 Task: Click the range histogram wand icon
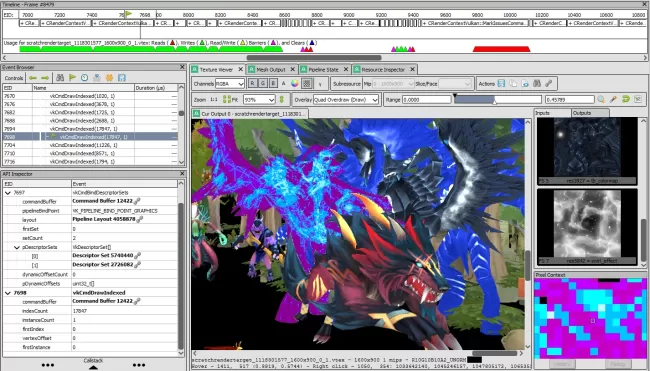pos(613,99)
